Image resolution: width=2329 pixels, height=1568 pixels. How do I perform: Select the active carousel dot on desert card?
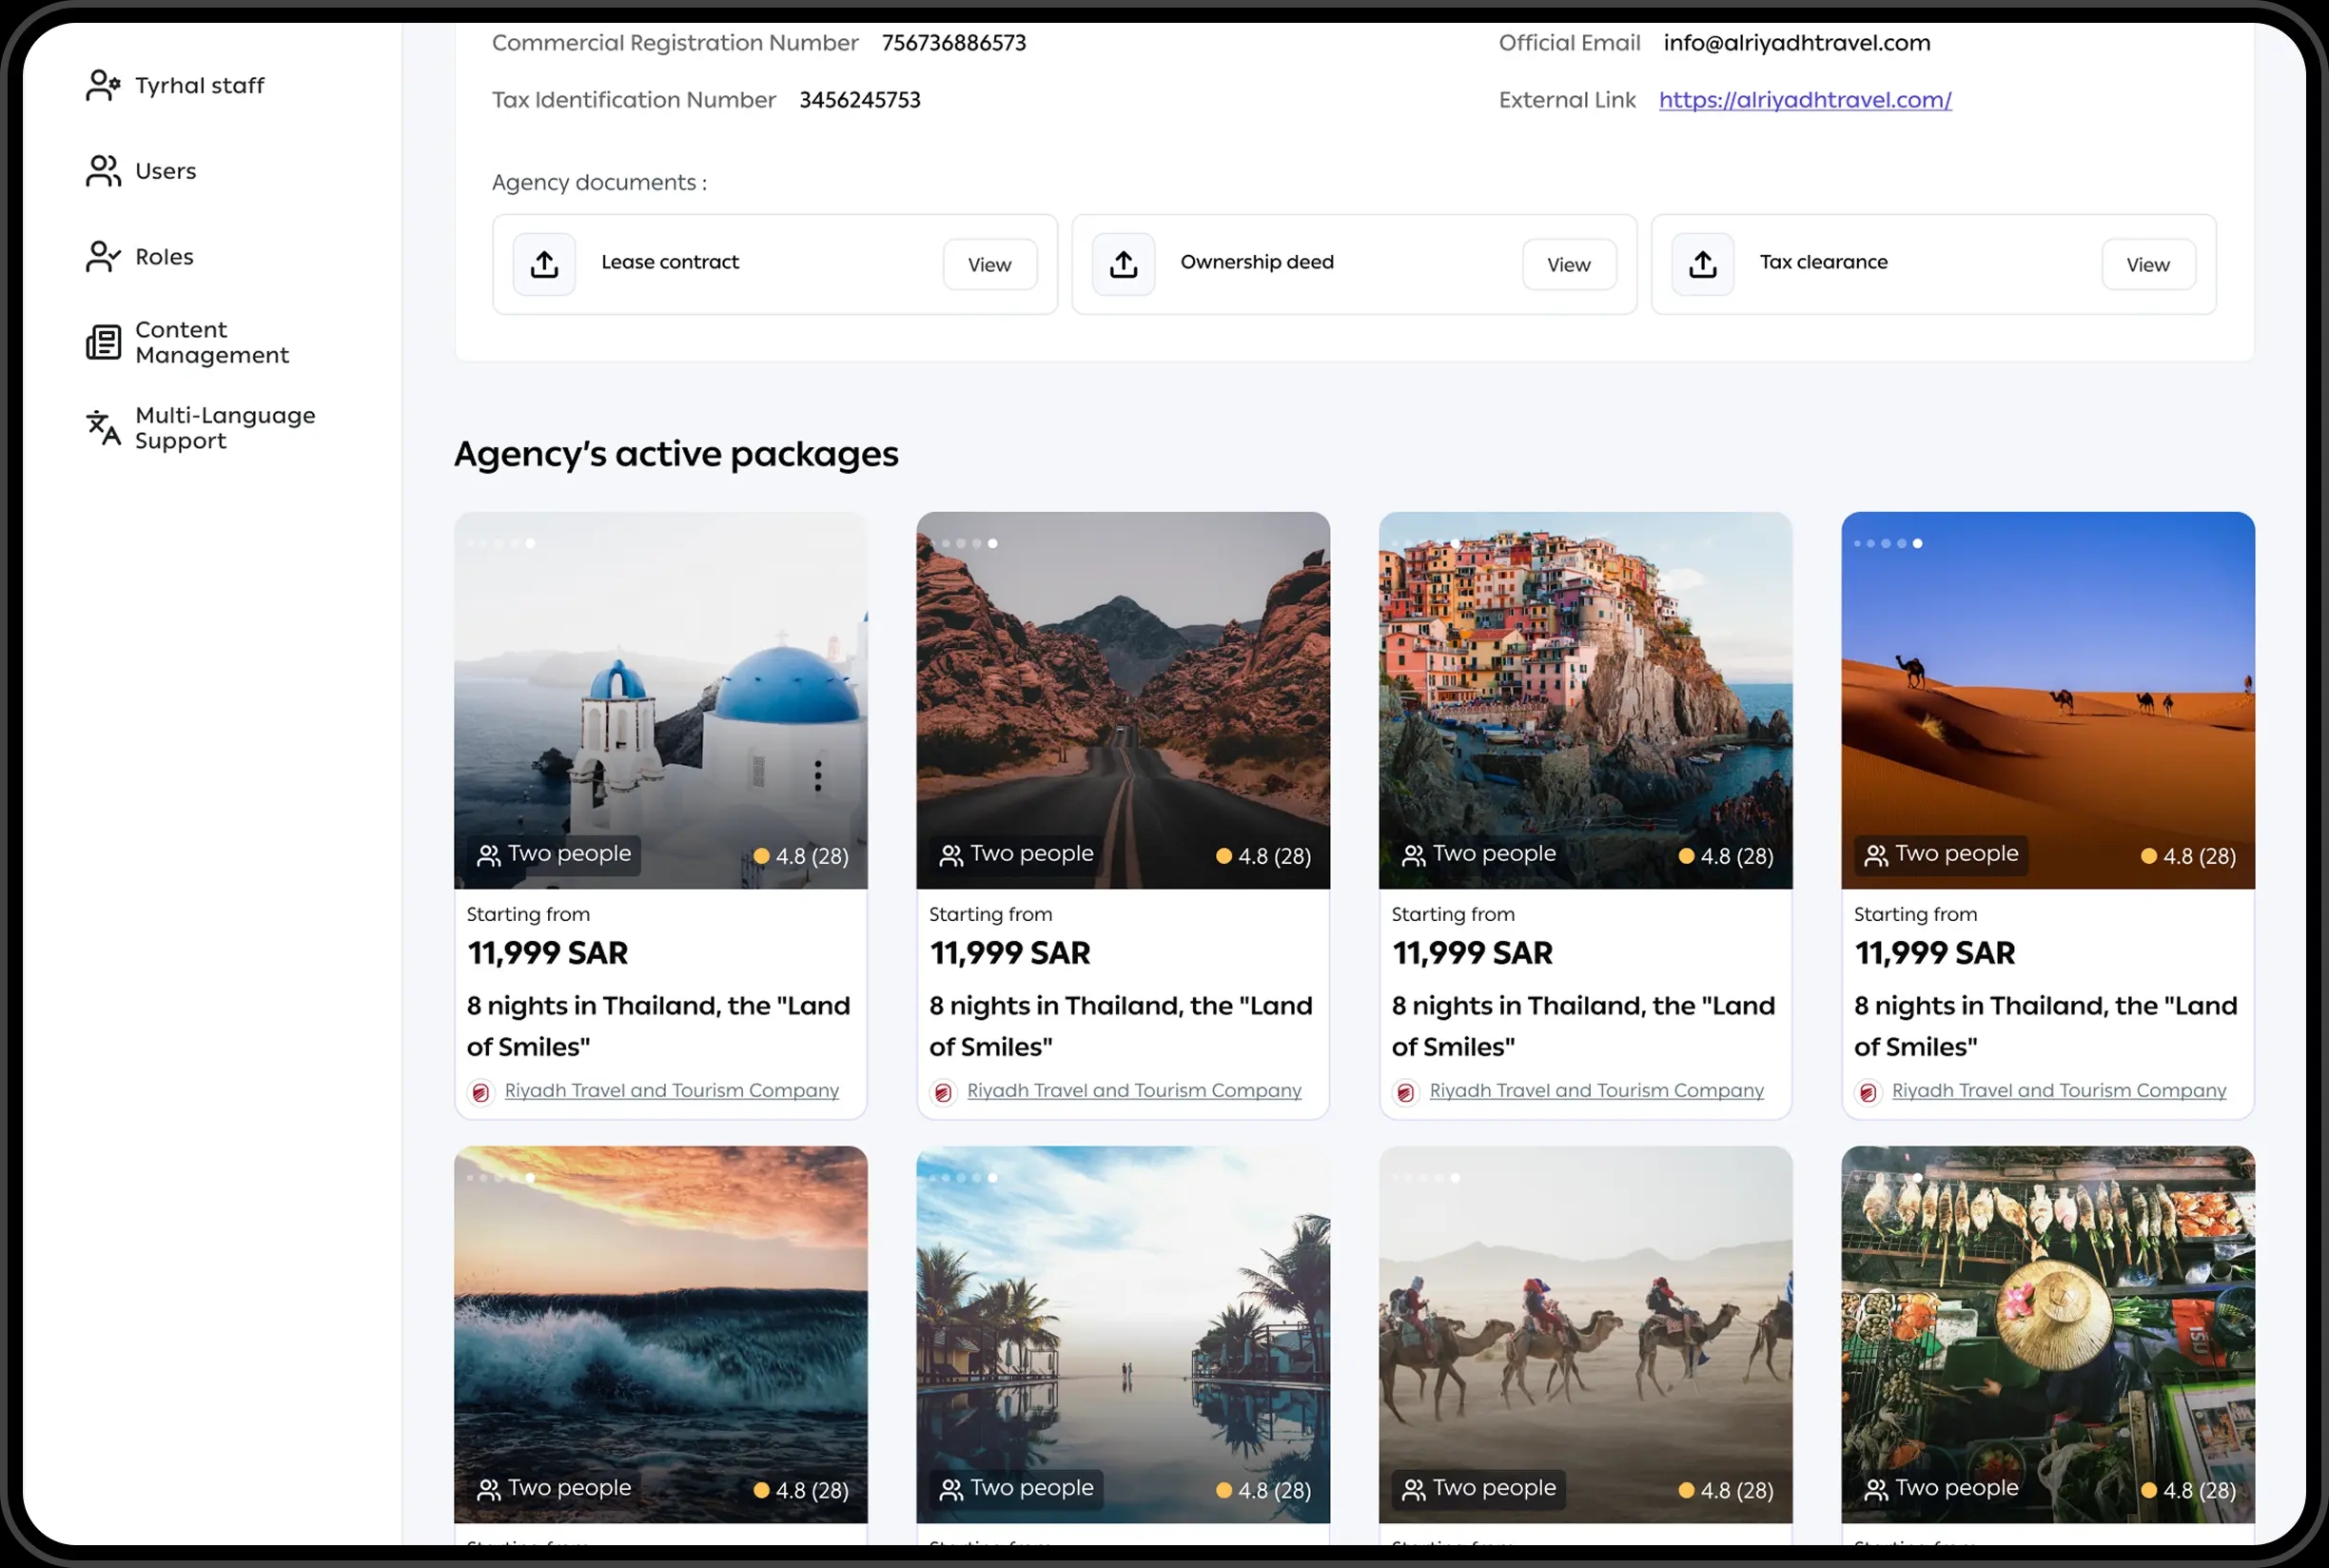click(x=1917, y=543)
